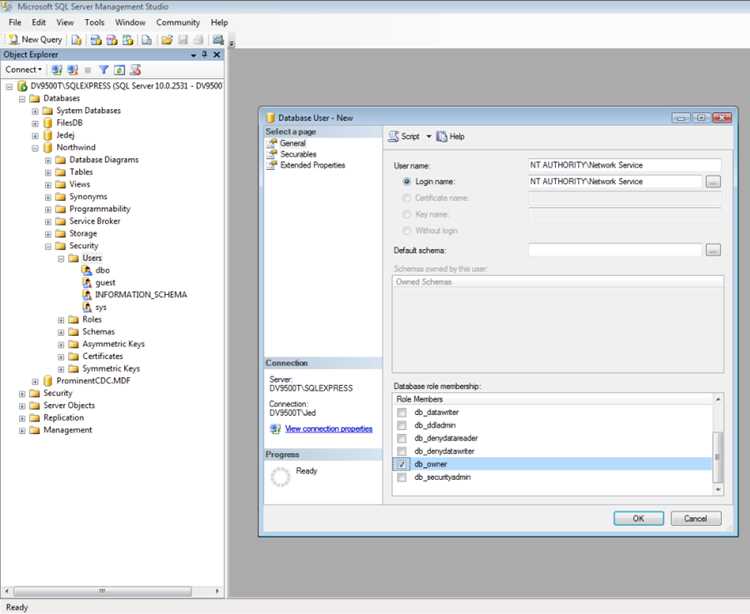Click the OK button
The image size is (750, 614).
point(639,518)
